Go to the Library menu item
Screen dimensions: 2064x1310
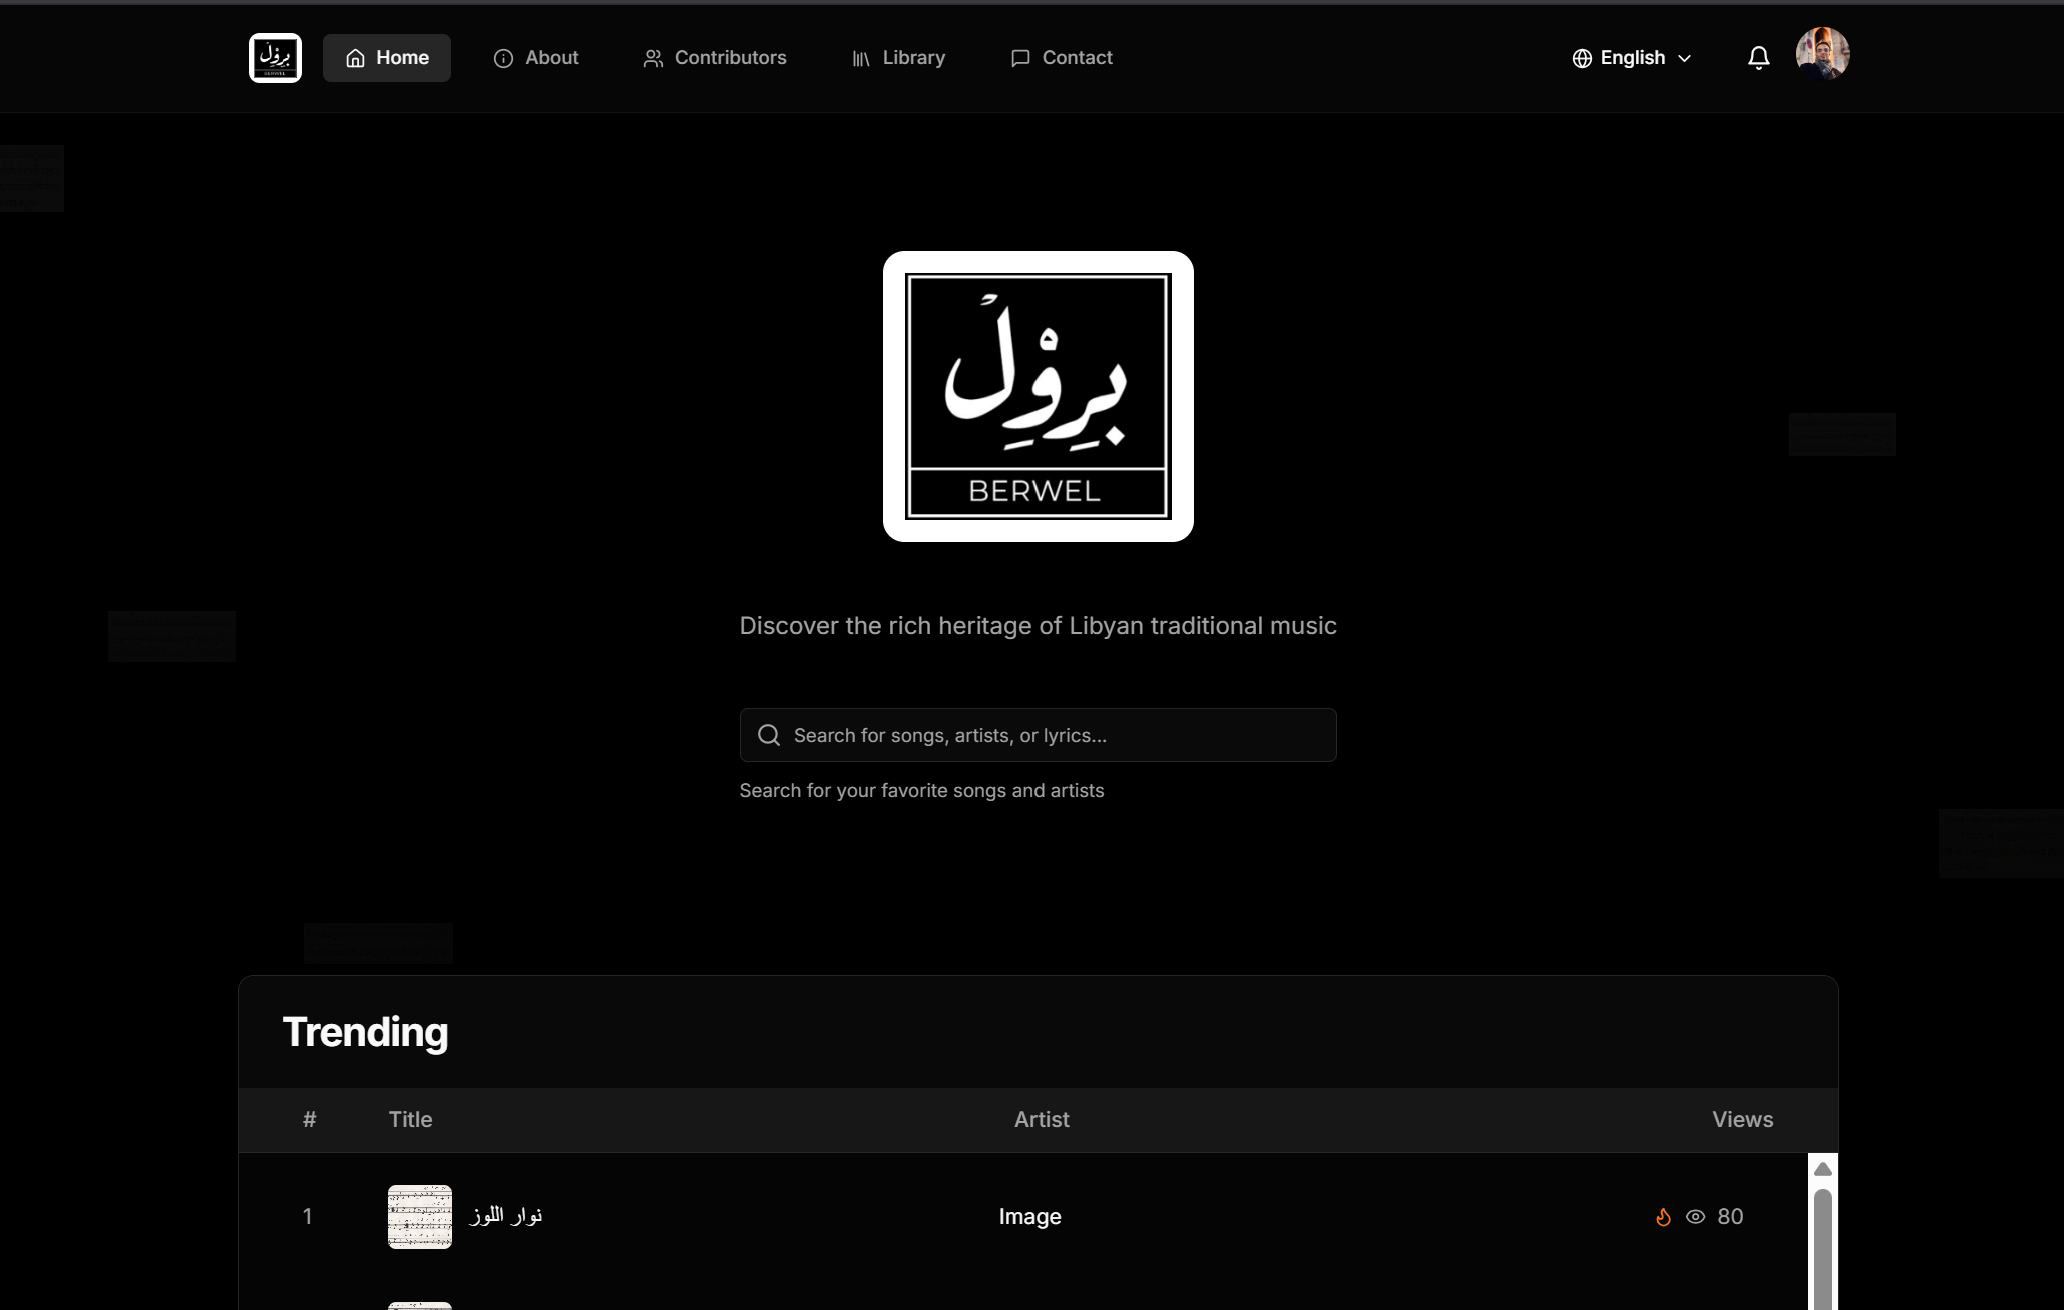pos(913,58)
